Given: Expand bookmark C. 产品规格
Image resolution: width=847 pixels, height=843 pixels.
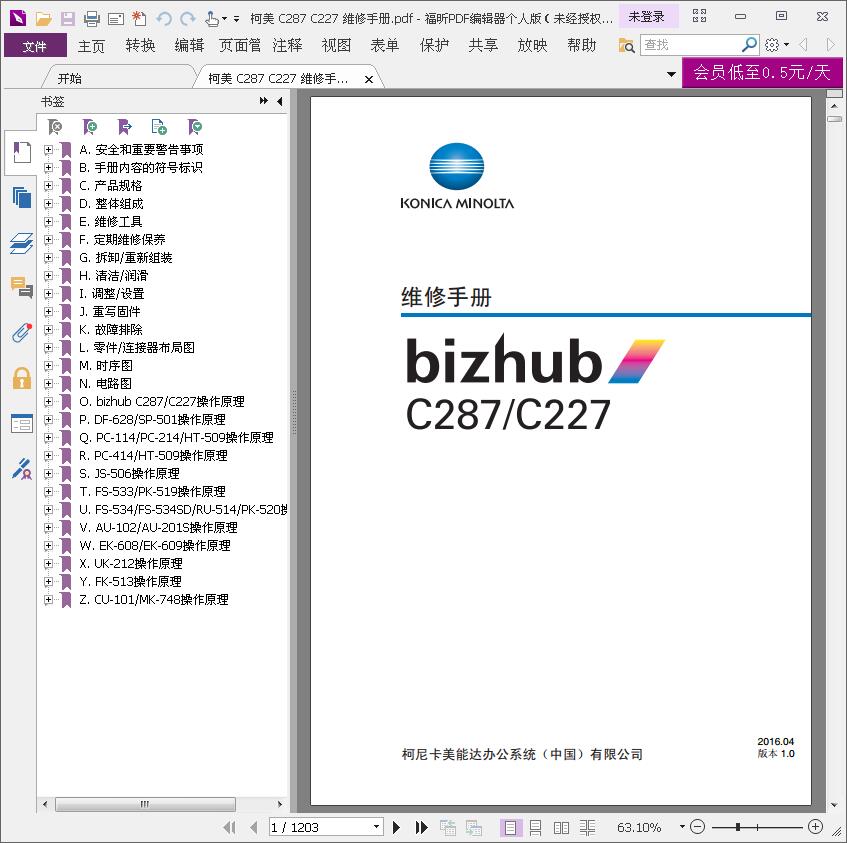Looking at the screenshot, I should [x=49, y=186].
